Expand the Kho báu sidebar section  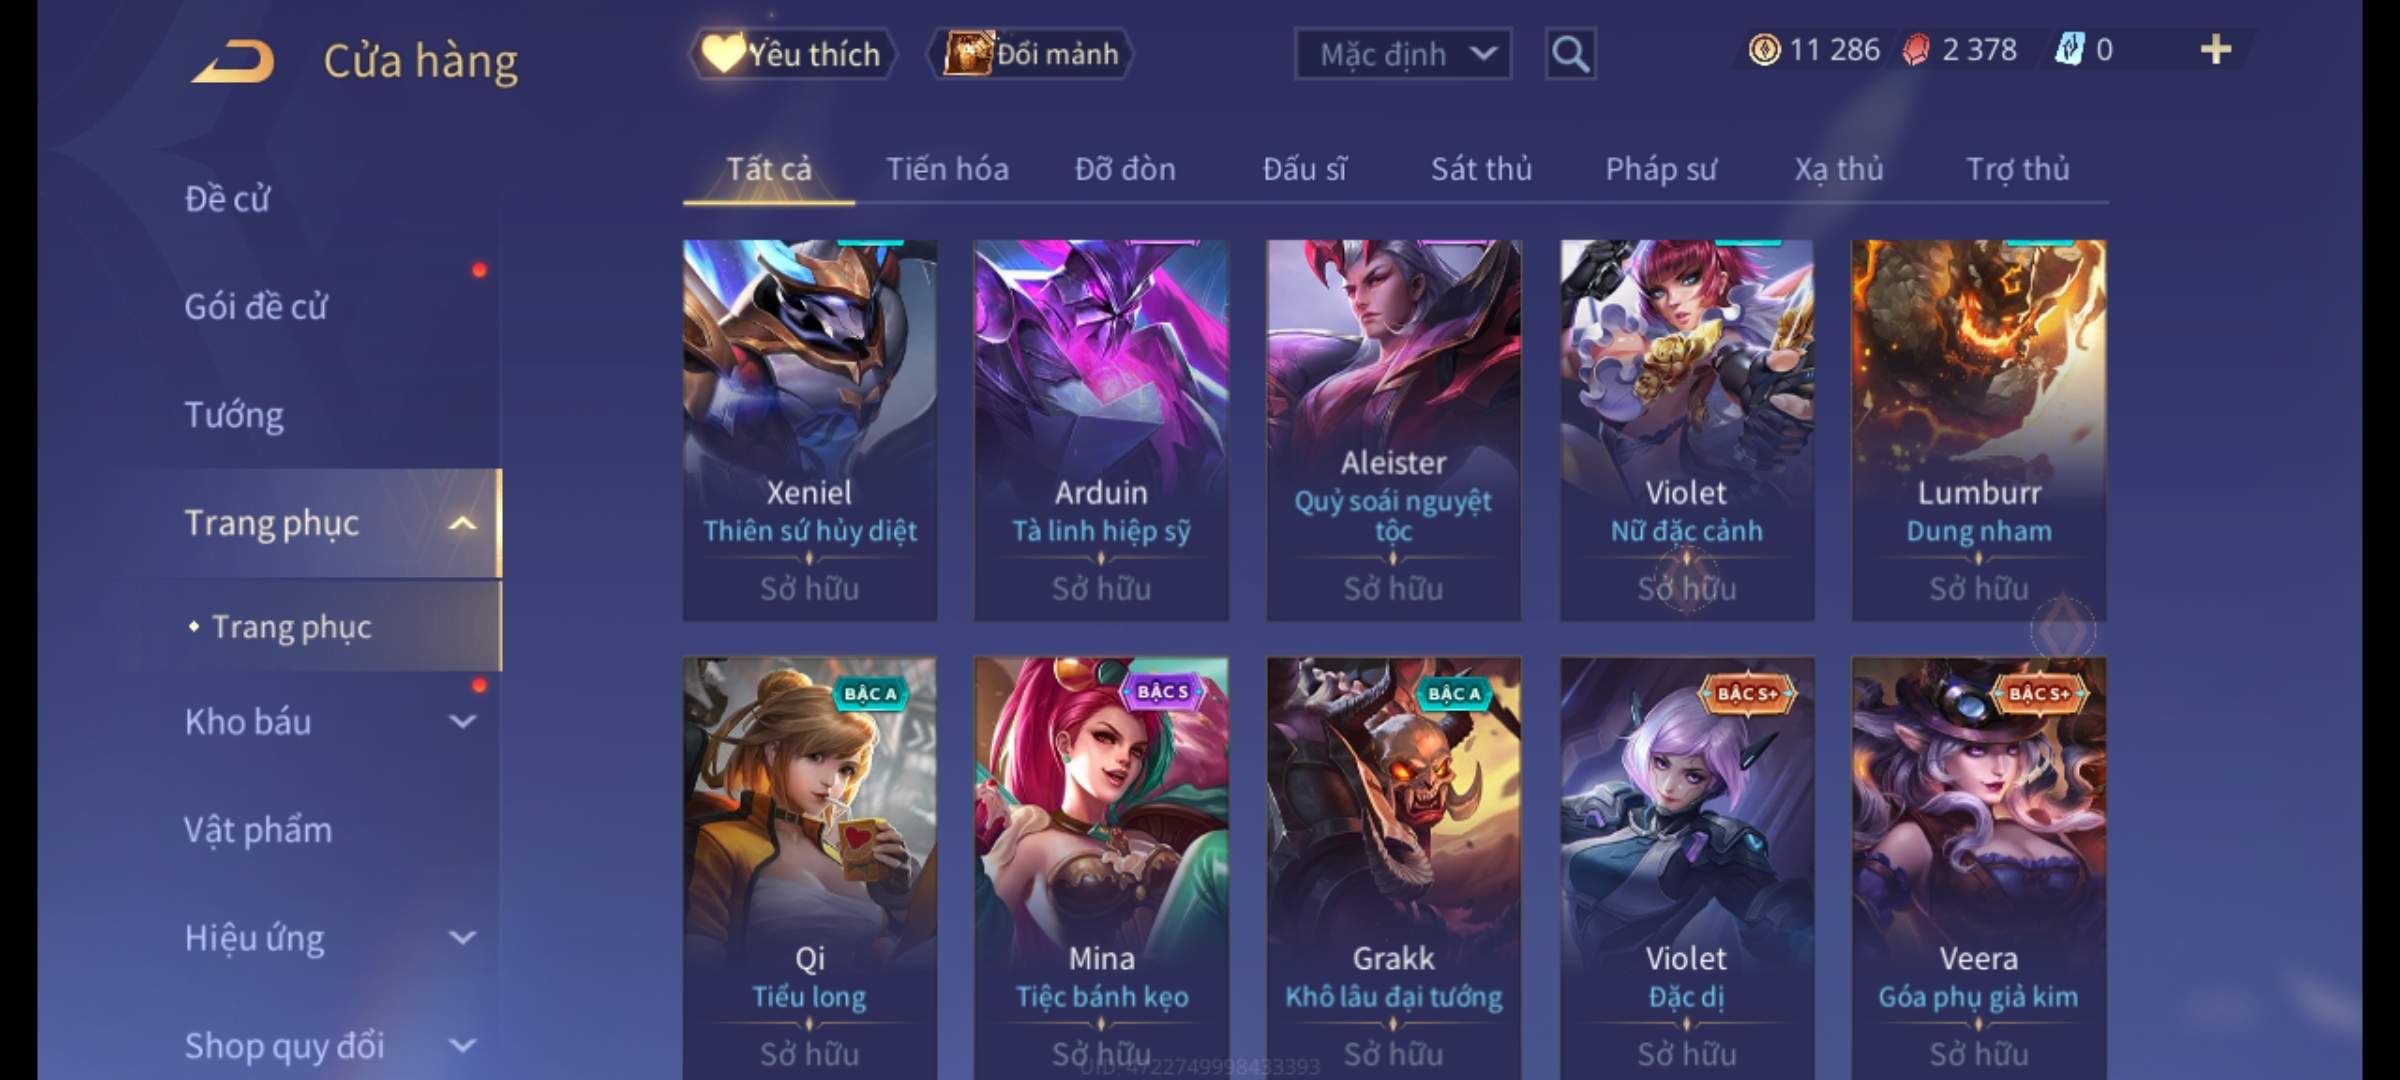[462, 721]
